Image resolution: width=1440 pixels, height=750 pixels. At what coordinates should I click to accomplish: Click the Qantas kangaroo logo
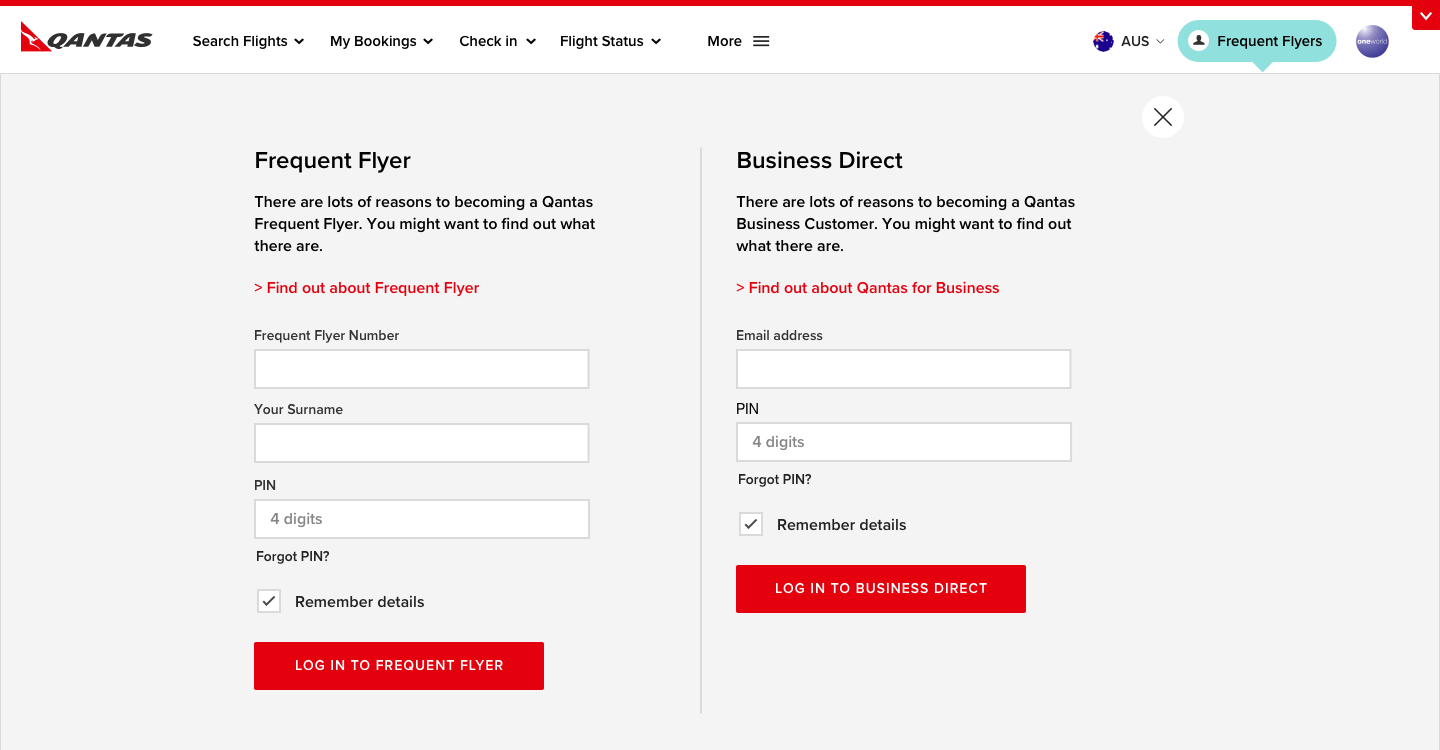86,38
